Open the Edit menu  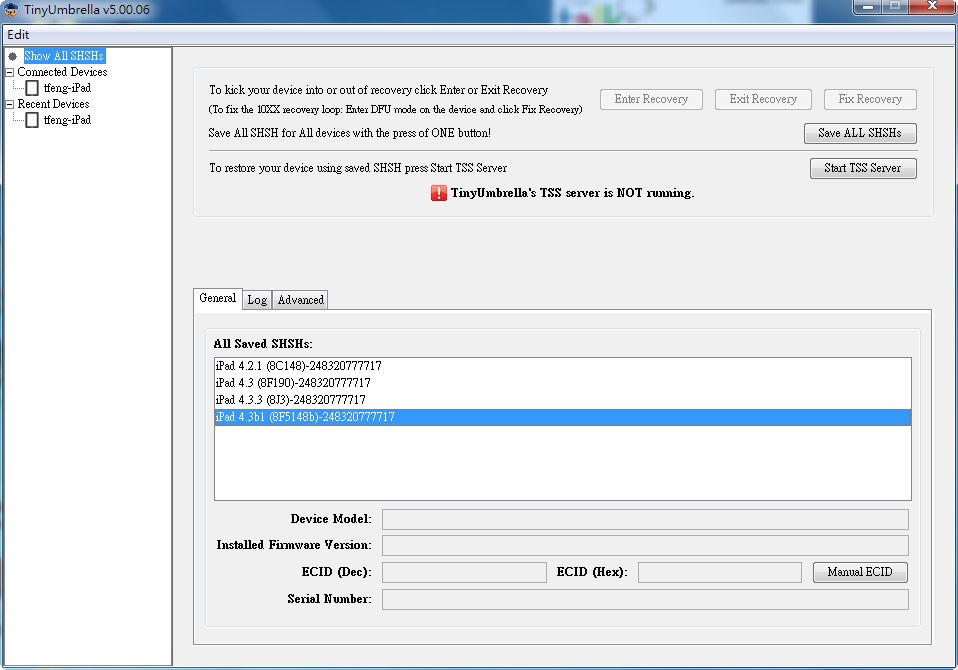[x=18, y=35]
